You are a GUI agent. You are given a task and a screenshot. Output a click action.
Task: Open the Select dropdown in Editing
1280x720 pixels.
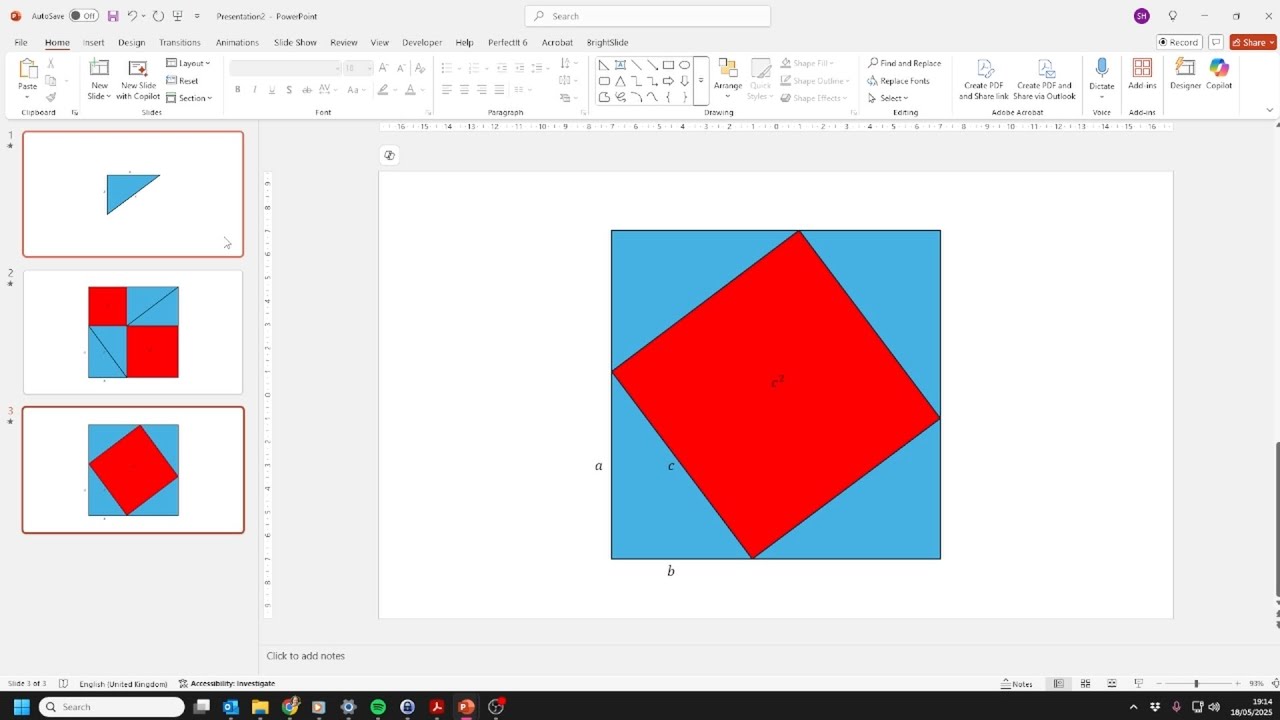point(888,98)
